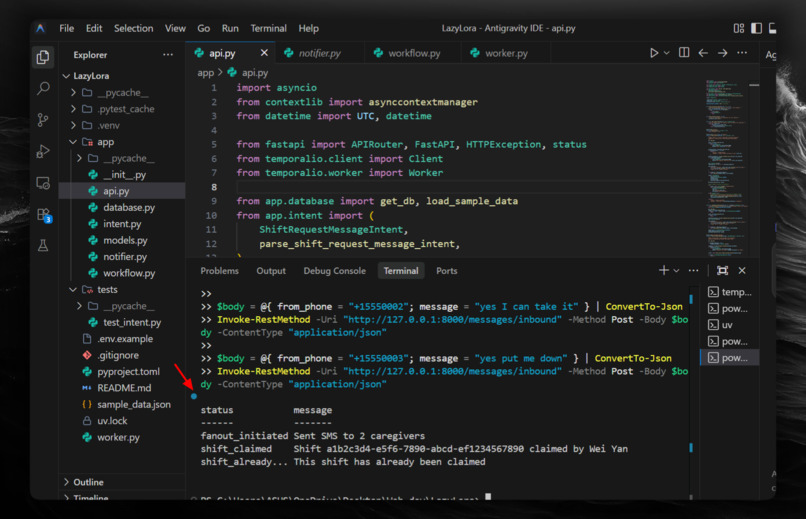Select the temp... terminal instance

point(729,292)
